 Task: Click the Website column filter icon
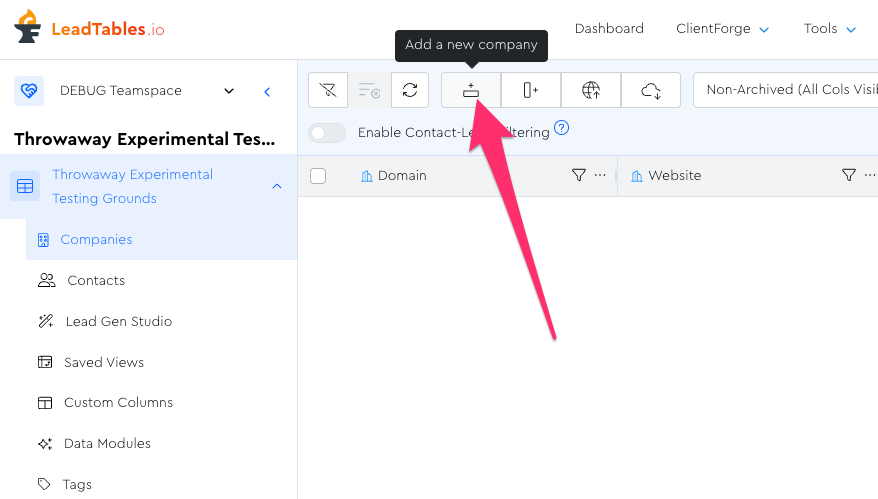848,175
